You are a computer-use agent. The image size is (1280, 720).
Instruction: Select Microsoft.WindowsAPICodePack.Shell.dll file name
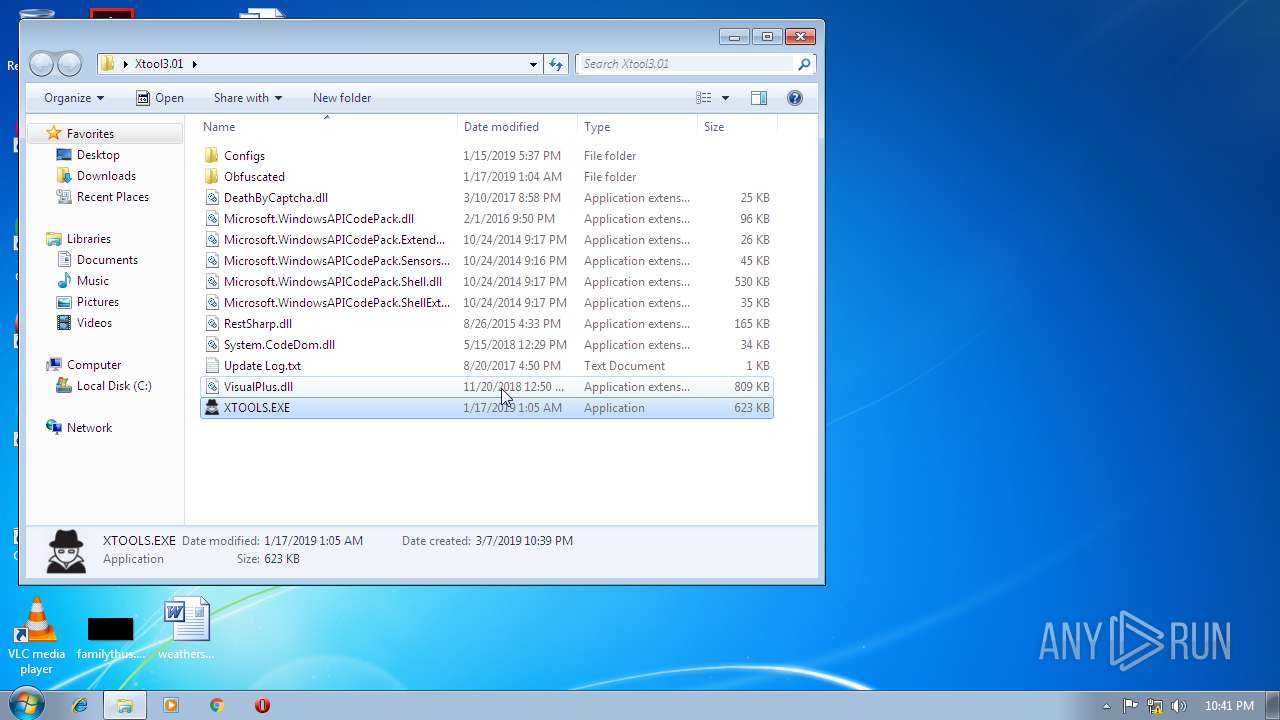click(x=332, y=282)
